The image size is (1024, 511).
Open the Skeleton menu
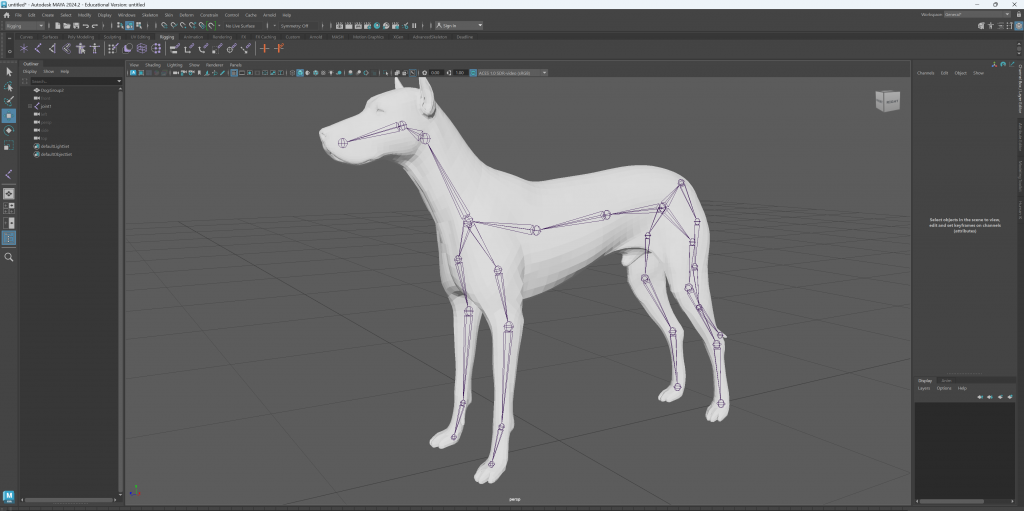(149, 14)
